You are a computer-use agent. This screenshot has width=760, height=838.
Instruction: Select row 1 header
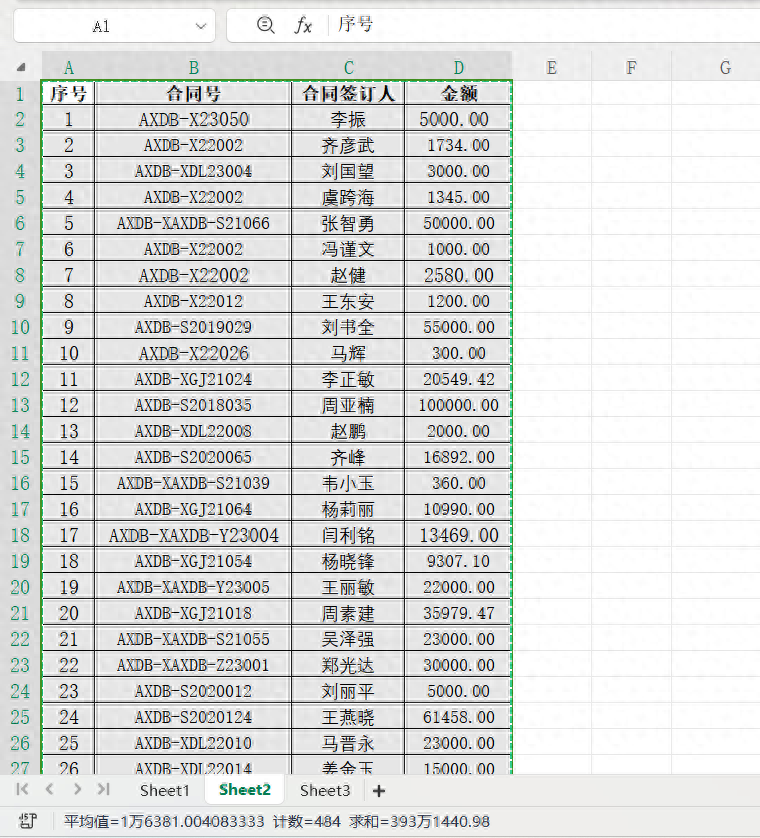pyautogui.click(x=20, y=94)
